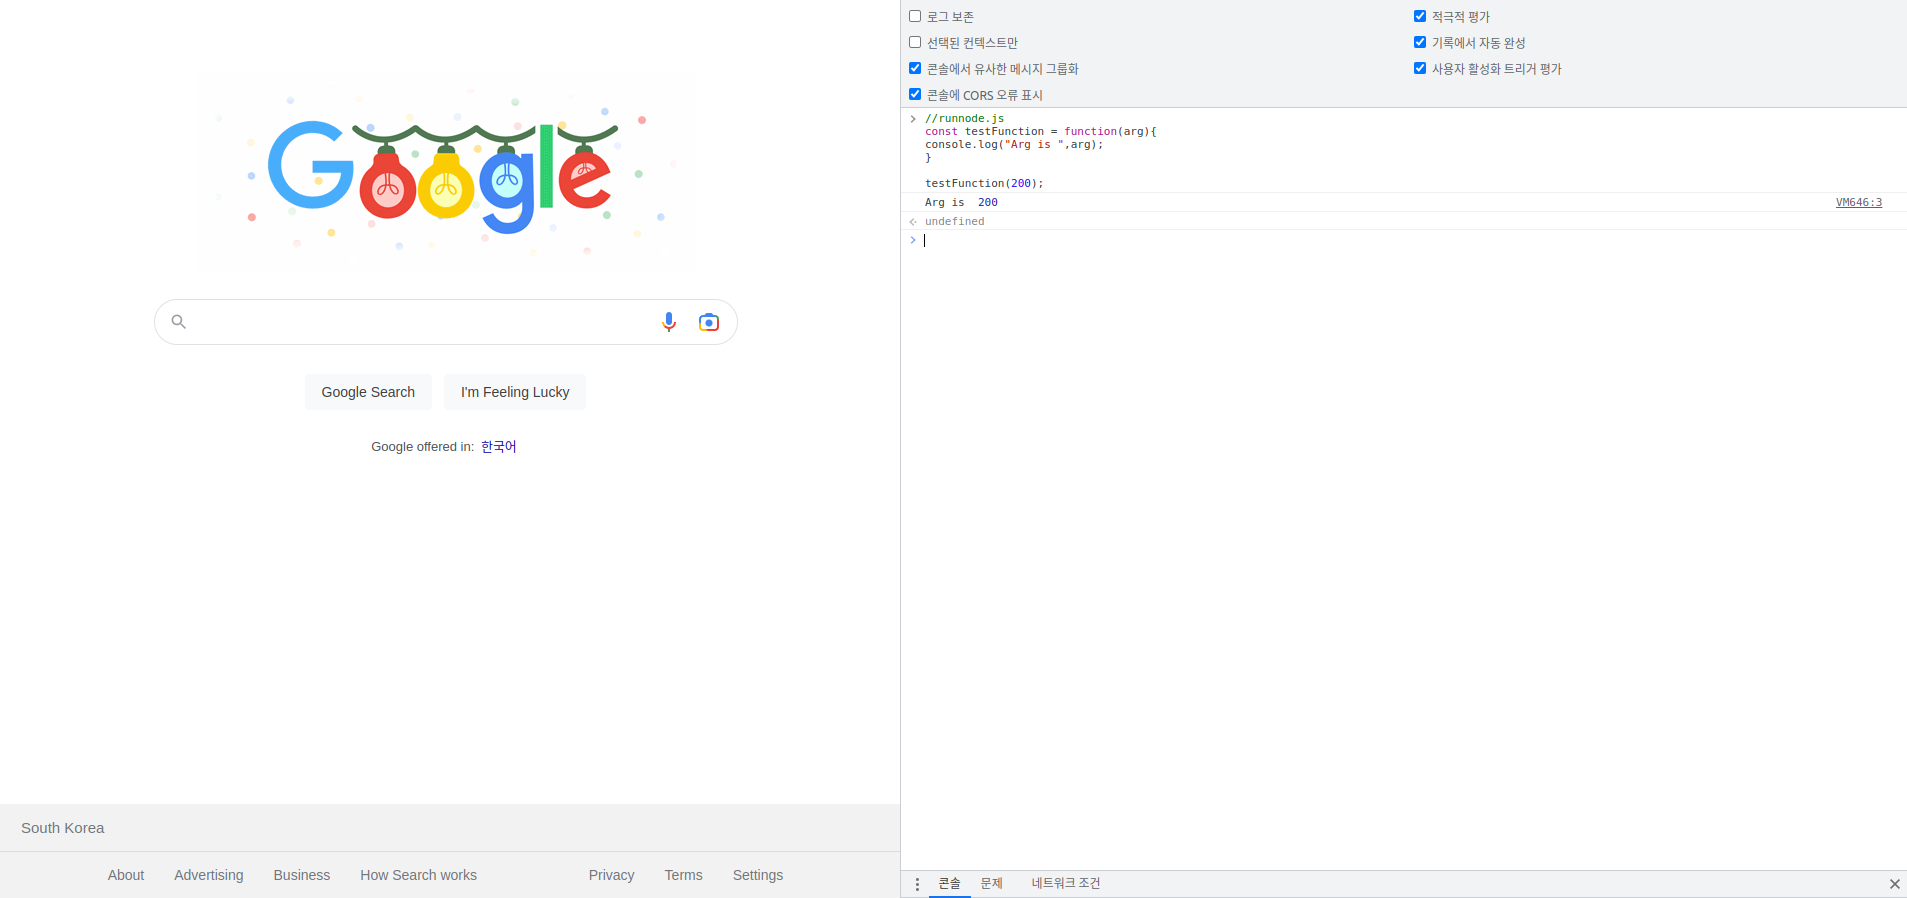Toggle the 적극적 평가 checkbox
Screen dimensions: 1907x898
point(1420,16)
